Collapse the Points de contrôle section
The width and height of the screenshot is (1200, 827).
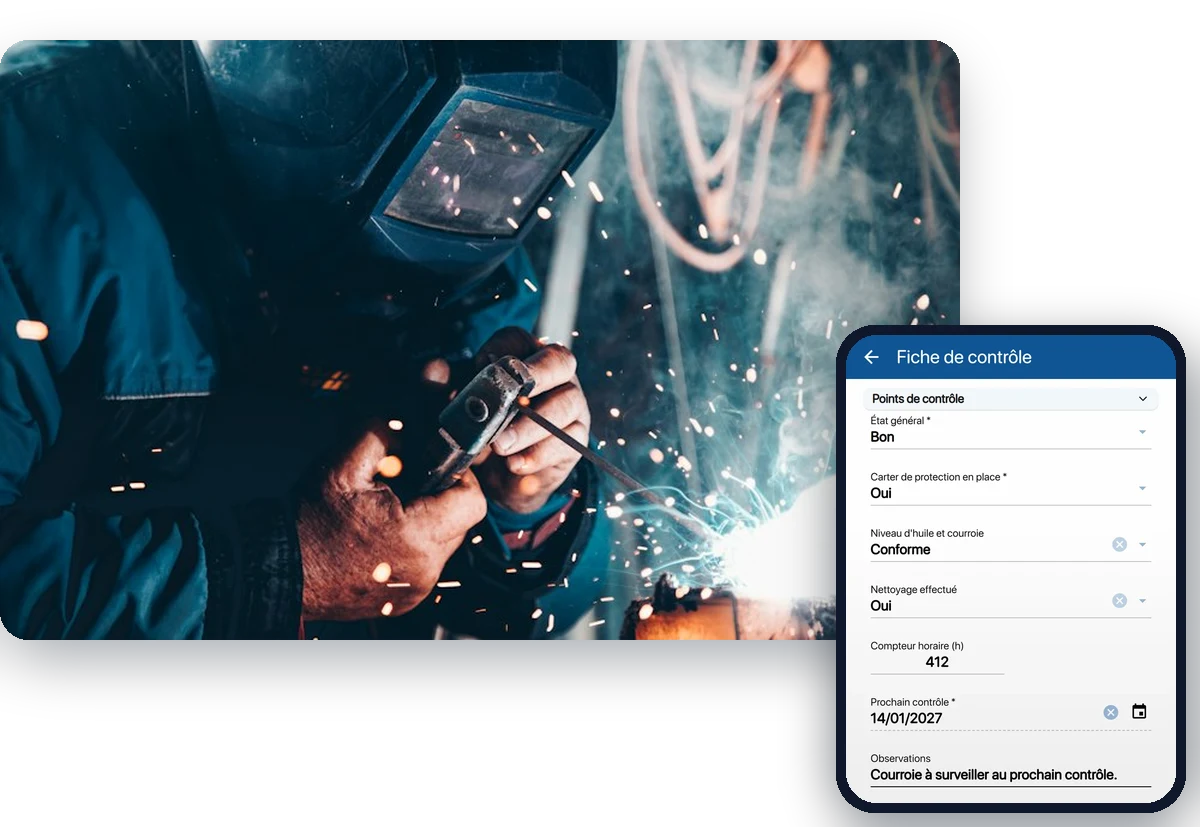[1143, 399]
